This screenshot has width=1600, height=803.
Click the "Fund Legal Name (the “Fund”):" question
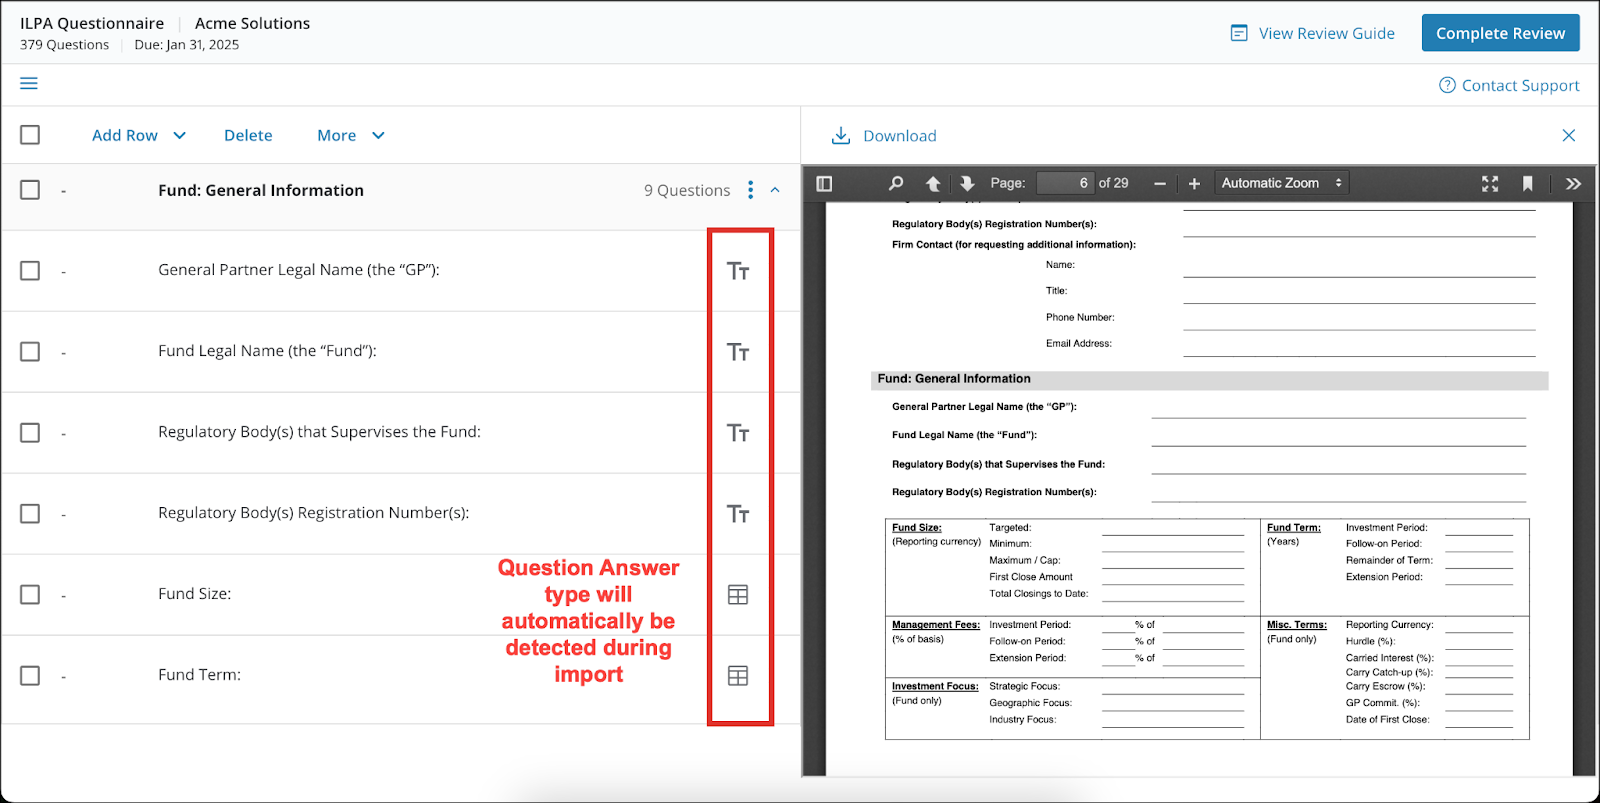tap(267, 351)
